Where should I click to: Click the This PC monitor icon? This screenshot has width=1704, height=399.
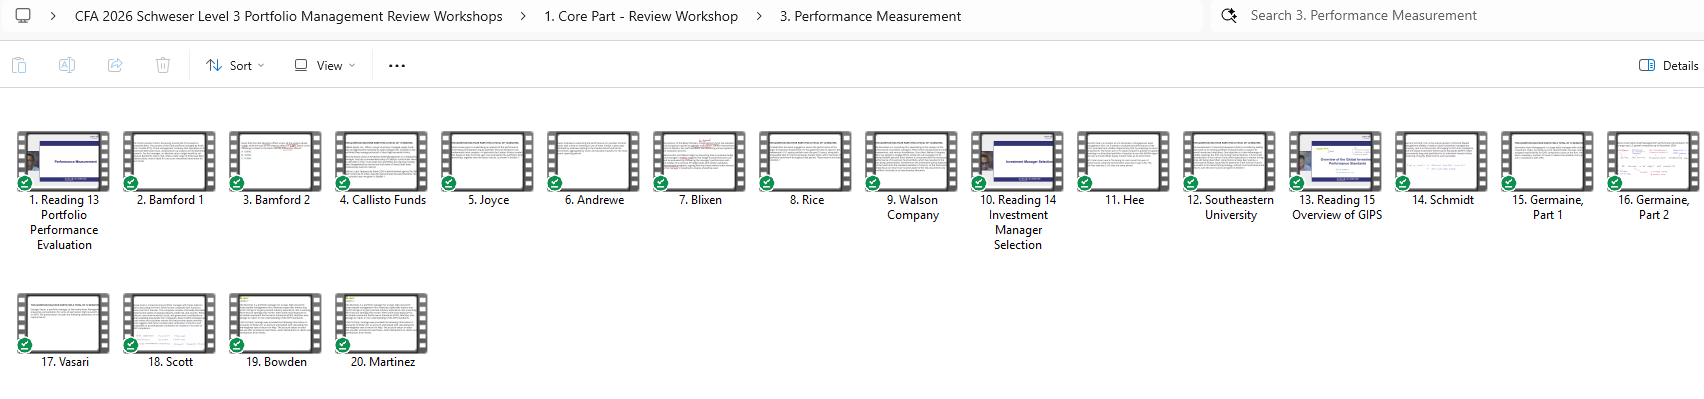point(23,16)
